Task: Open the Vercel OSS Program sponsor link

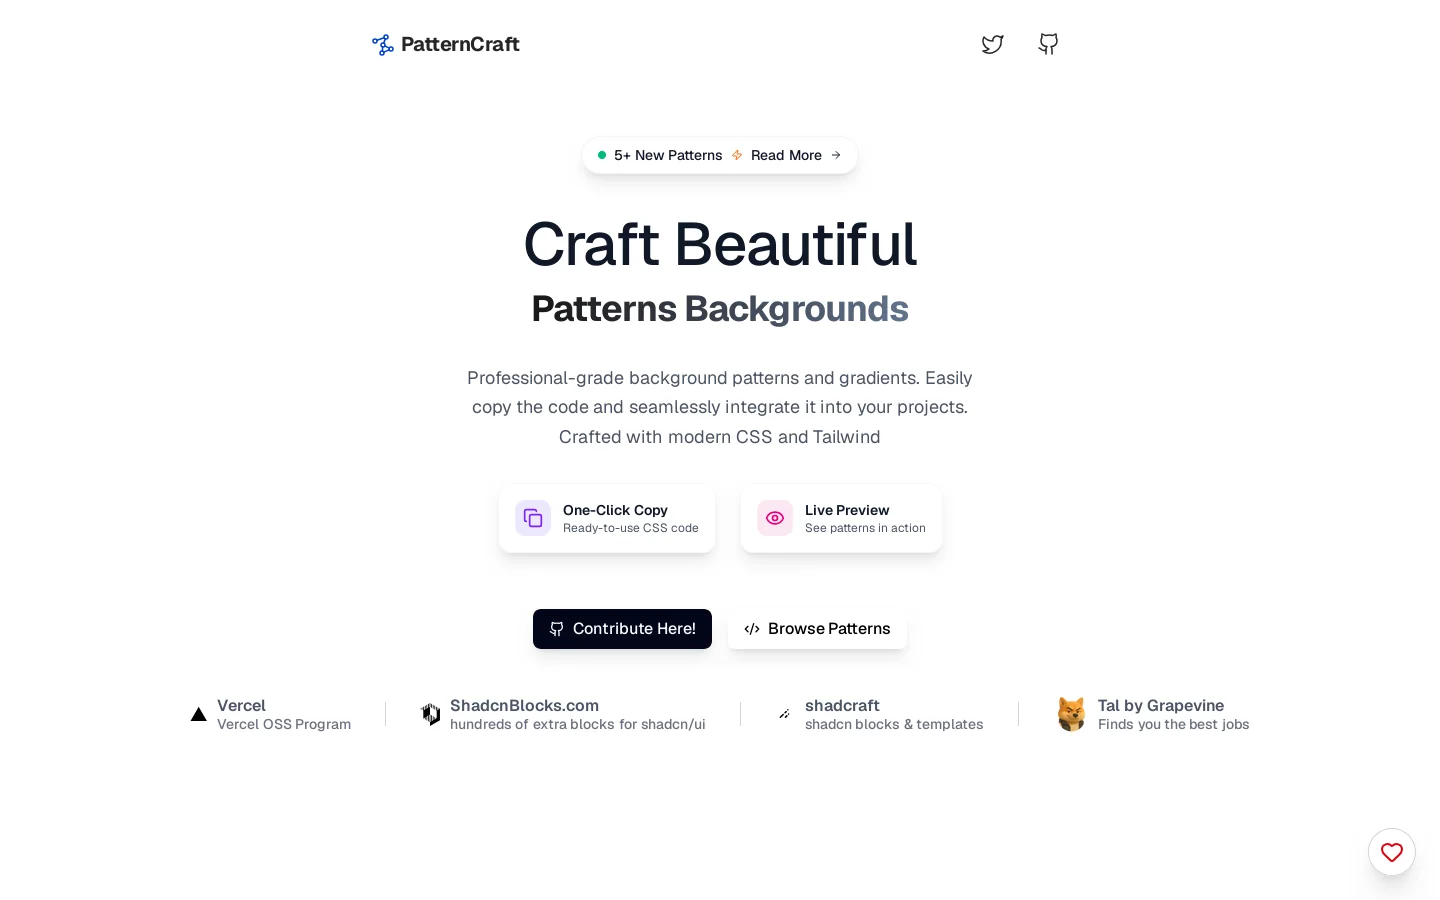Action: pyautogui.click(x=271, y=714)
